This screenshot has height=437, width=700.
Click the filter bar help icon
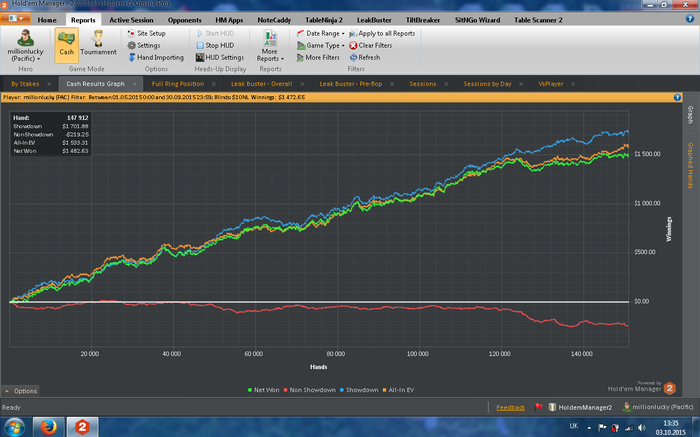coord(677,97)
